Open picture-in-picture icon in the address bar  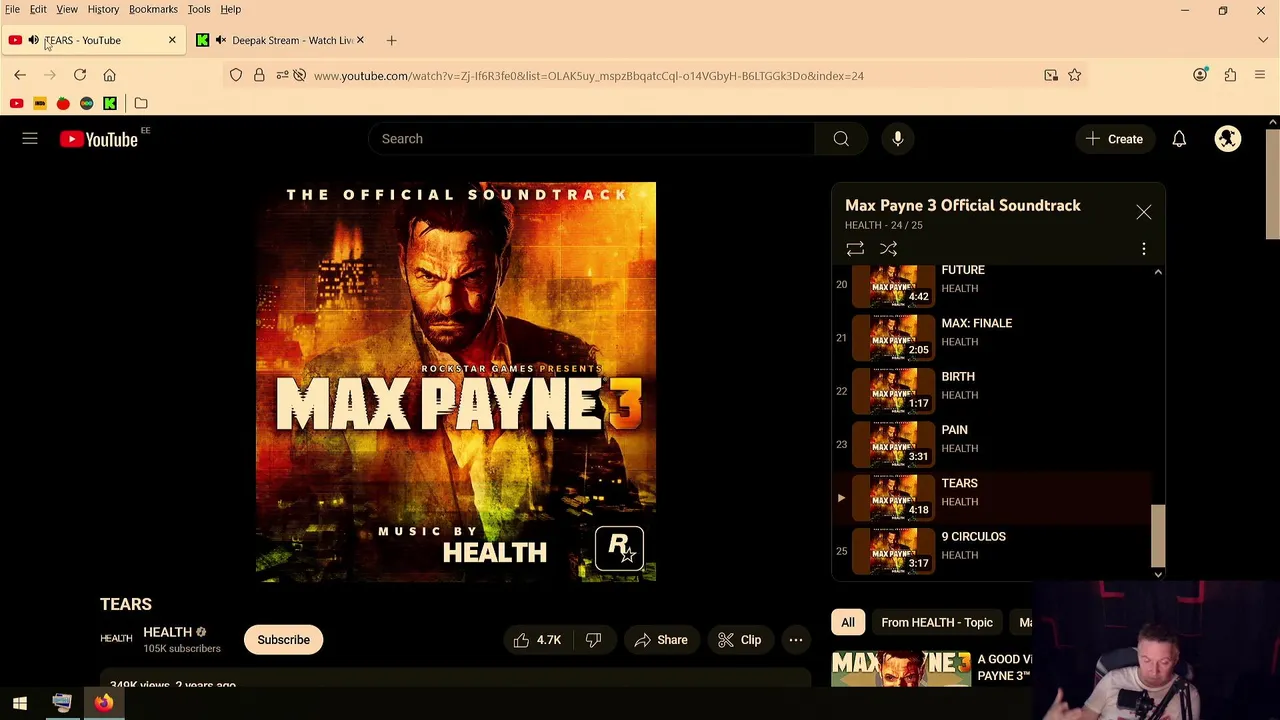pos(1051,75)
